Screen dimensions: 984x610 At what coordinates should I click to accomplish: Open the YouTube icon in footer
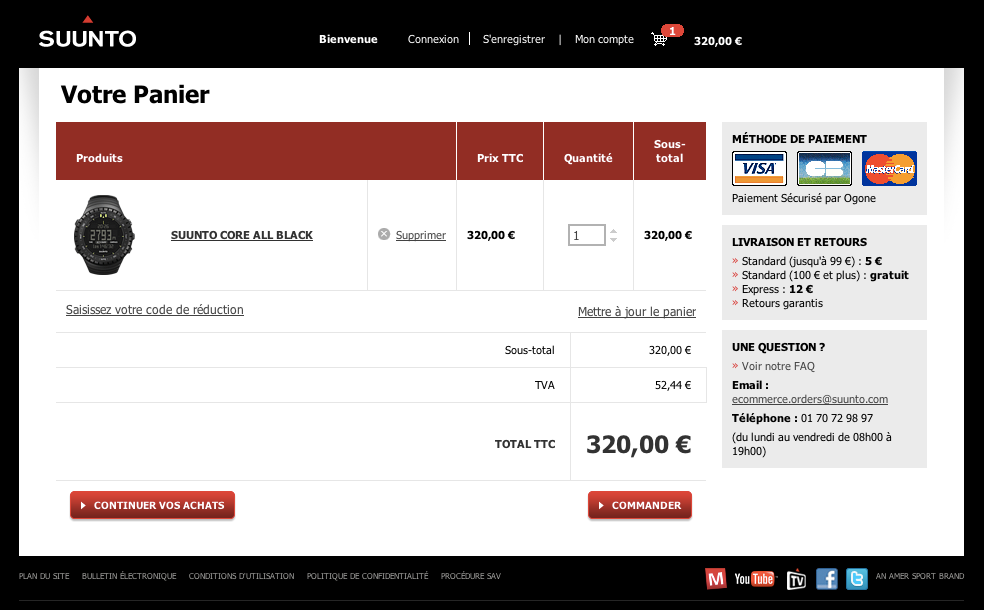pyautogui.click(x=756, y=579)
